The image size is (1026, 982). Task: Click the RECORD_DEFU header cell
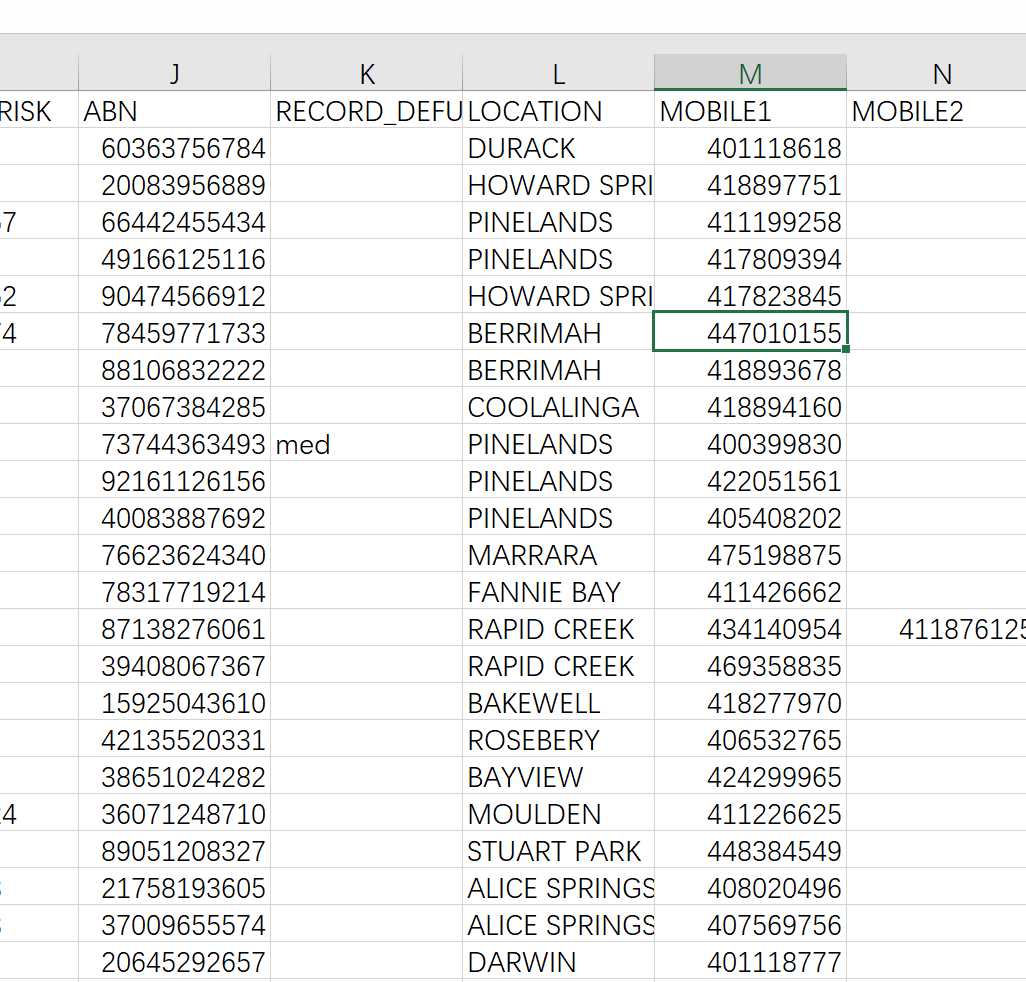366,110
